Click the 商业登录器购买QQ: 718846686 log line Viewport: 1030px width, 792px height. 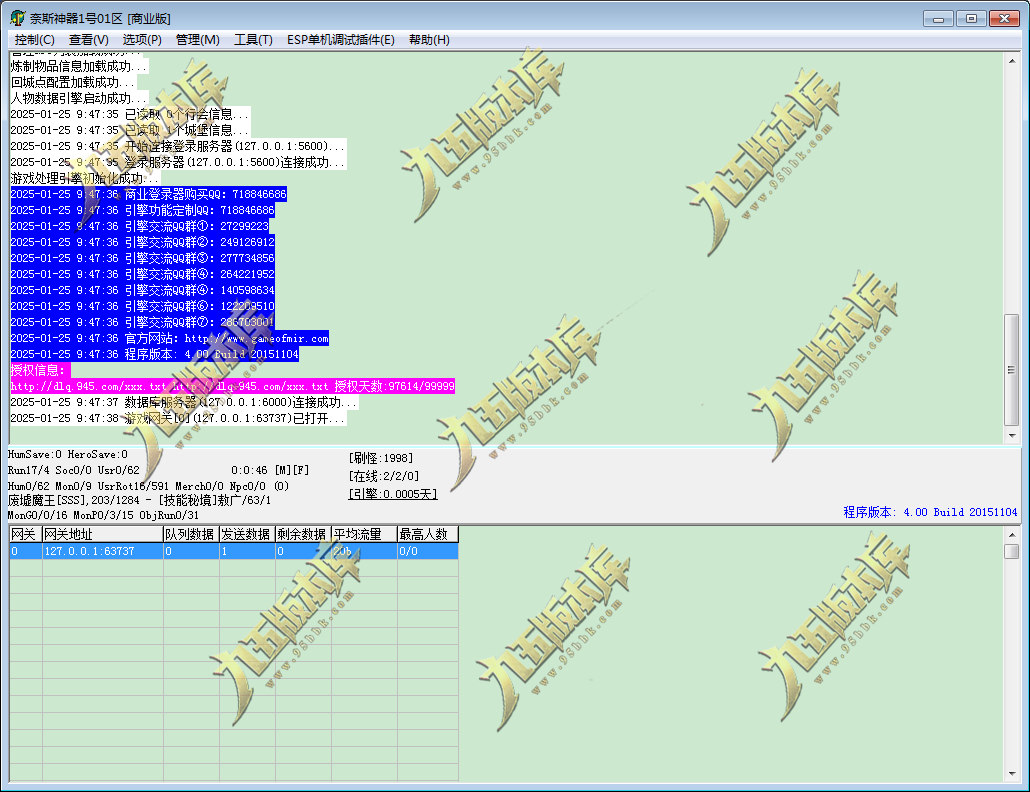pyautogui.click(x=148, y=194)
